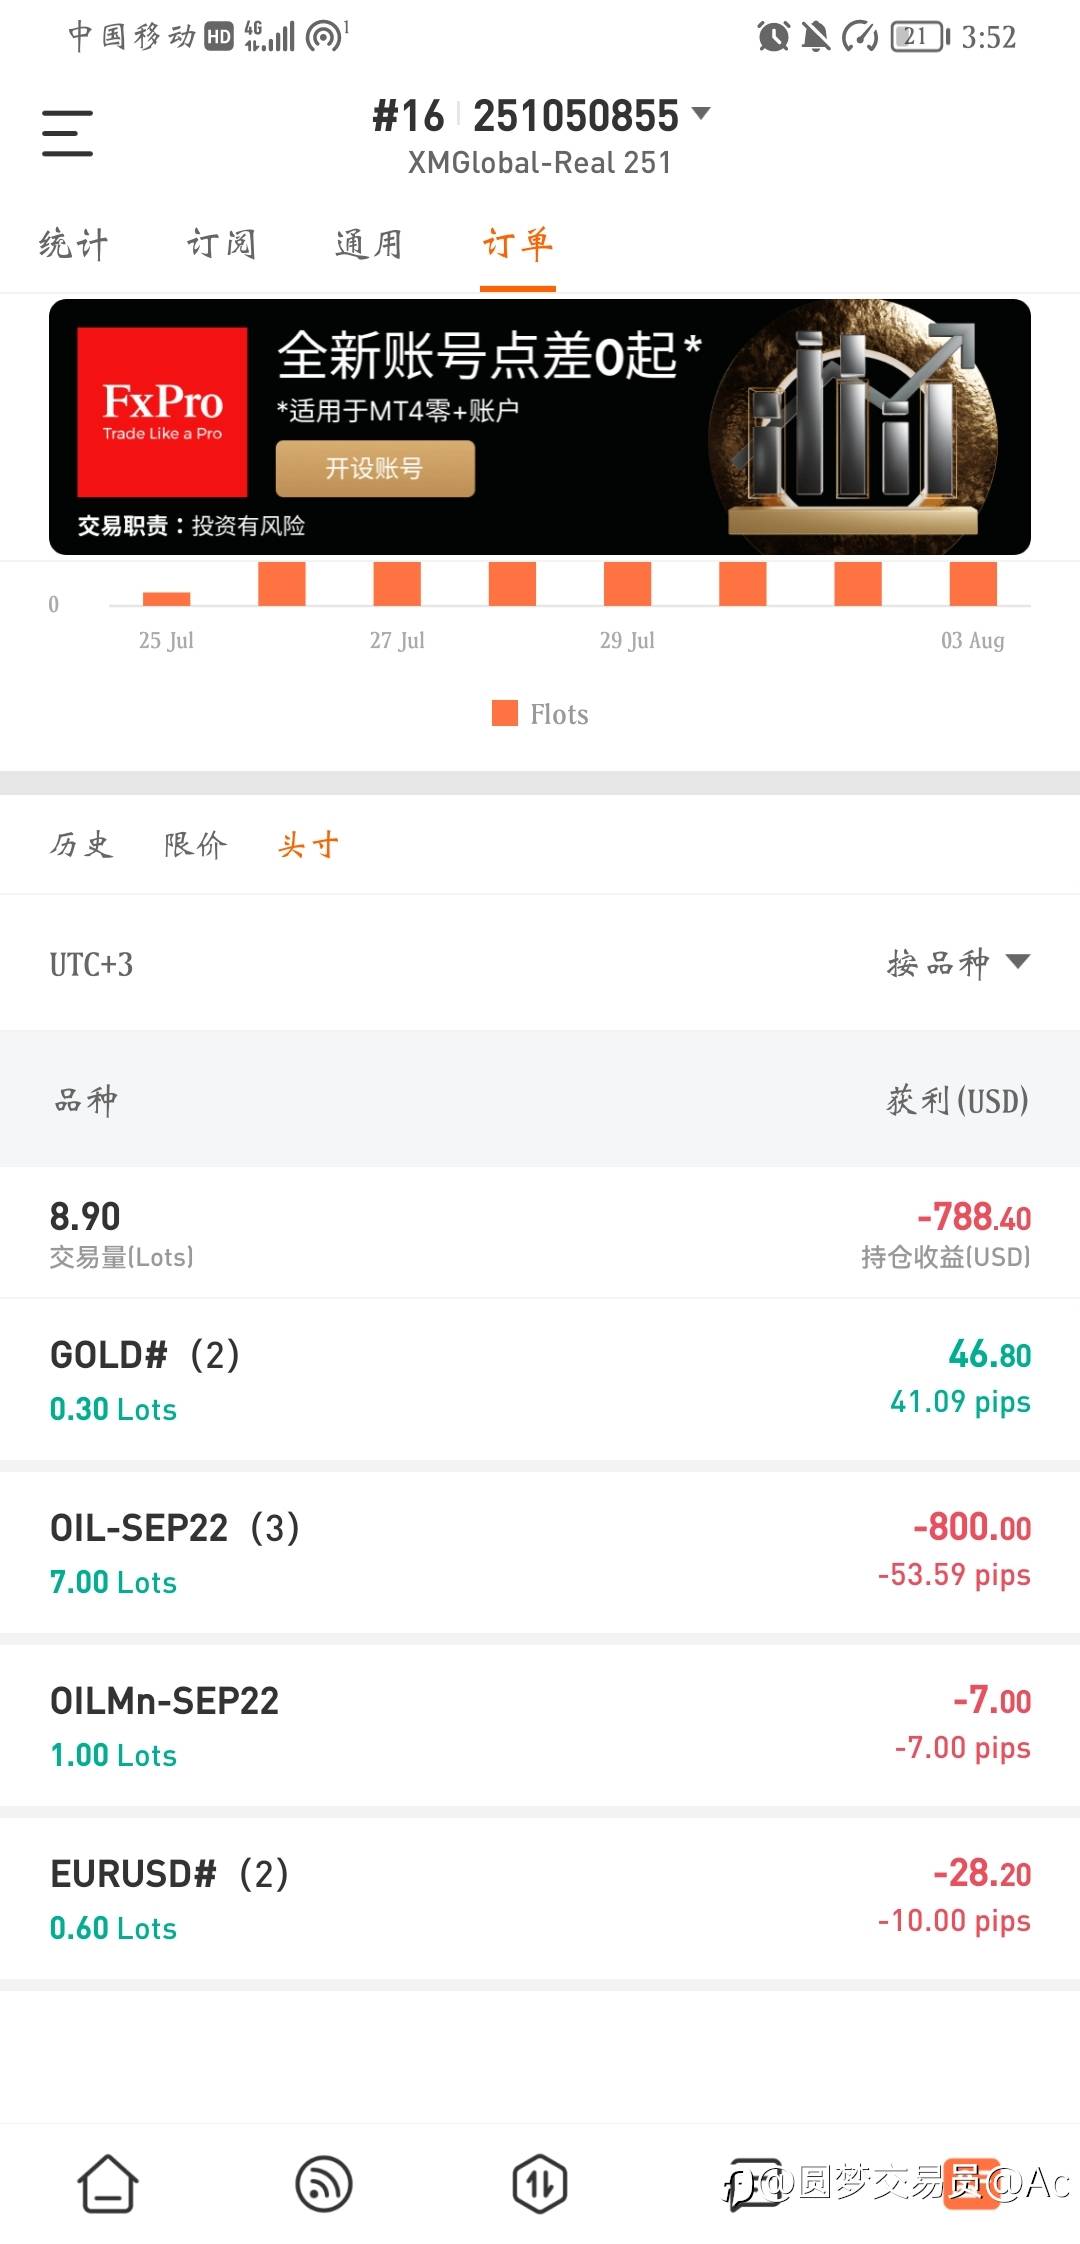Screen dimensions: 1080x2244
Task: Go to the home tab icon
Action: coord(108,2183)
